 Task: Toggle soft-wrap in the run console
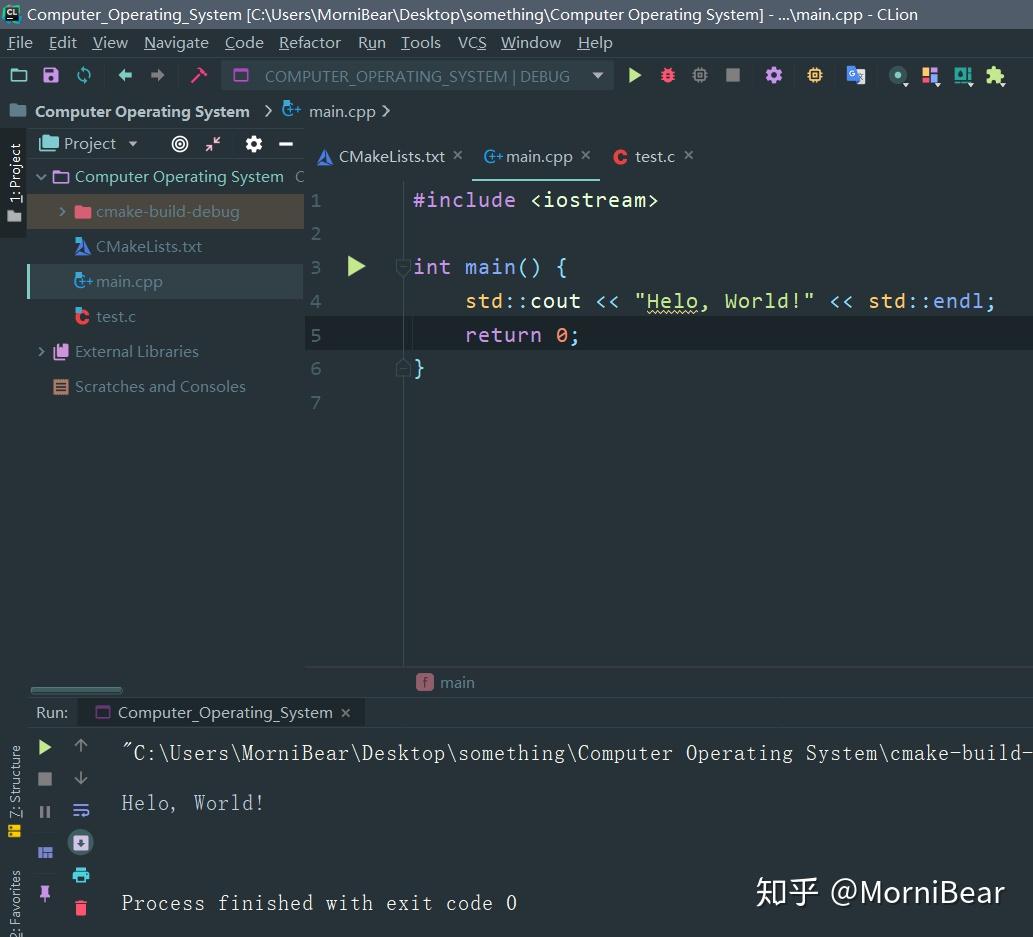tap(80, 811)
